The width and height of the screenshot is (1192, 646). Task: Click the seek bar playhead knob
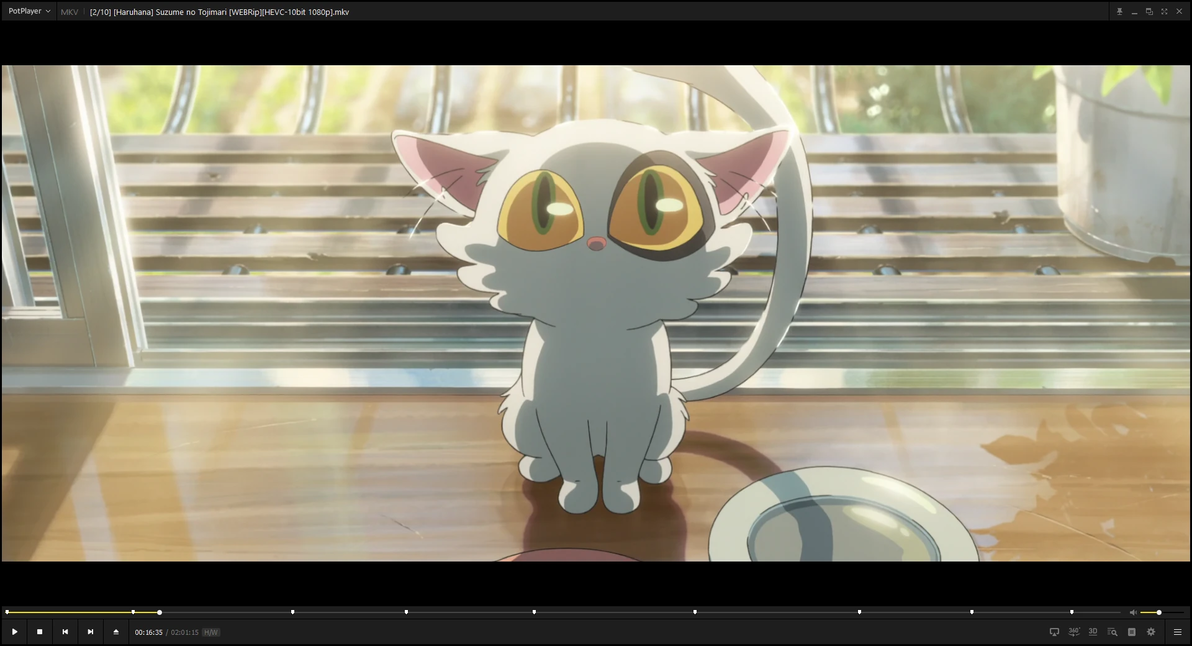coord(160,612)
